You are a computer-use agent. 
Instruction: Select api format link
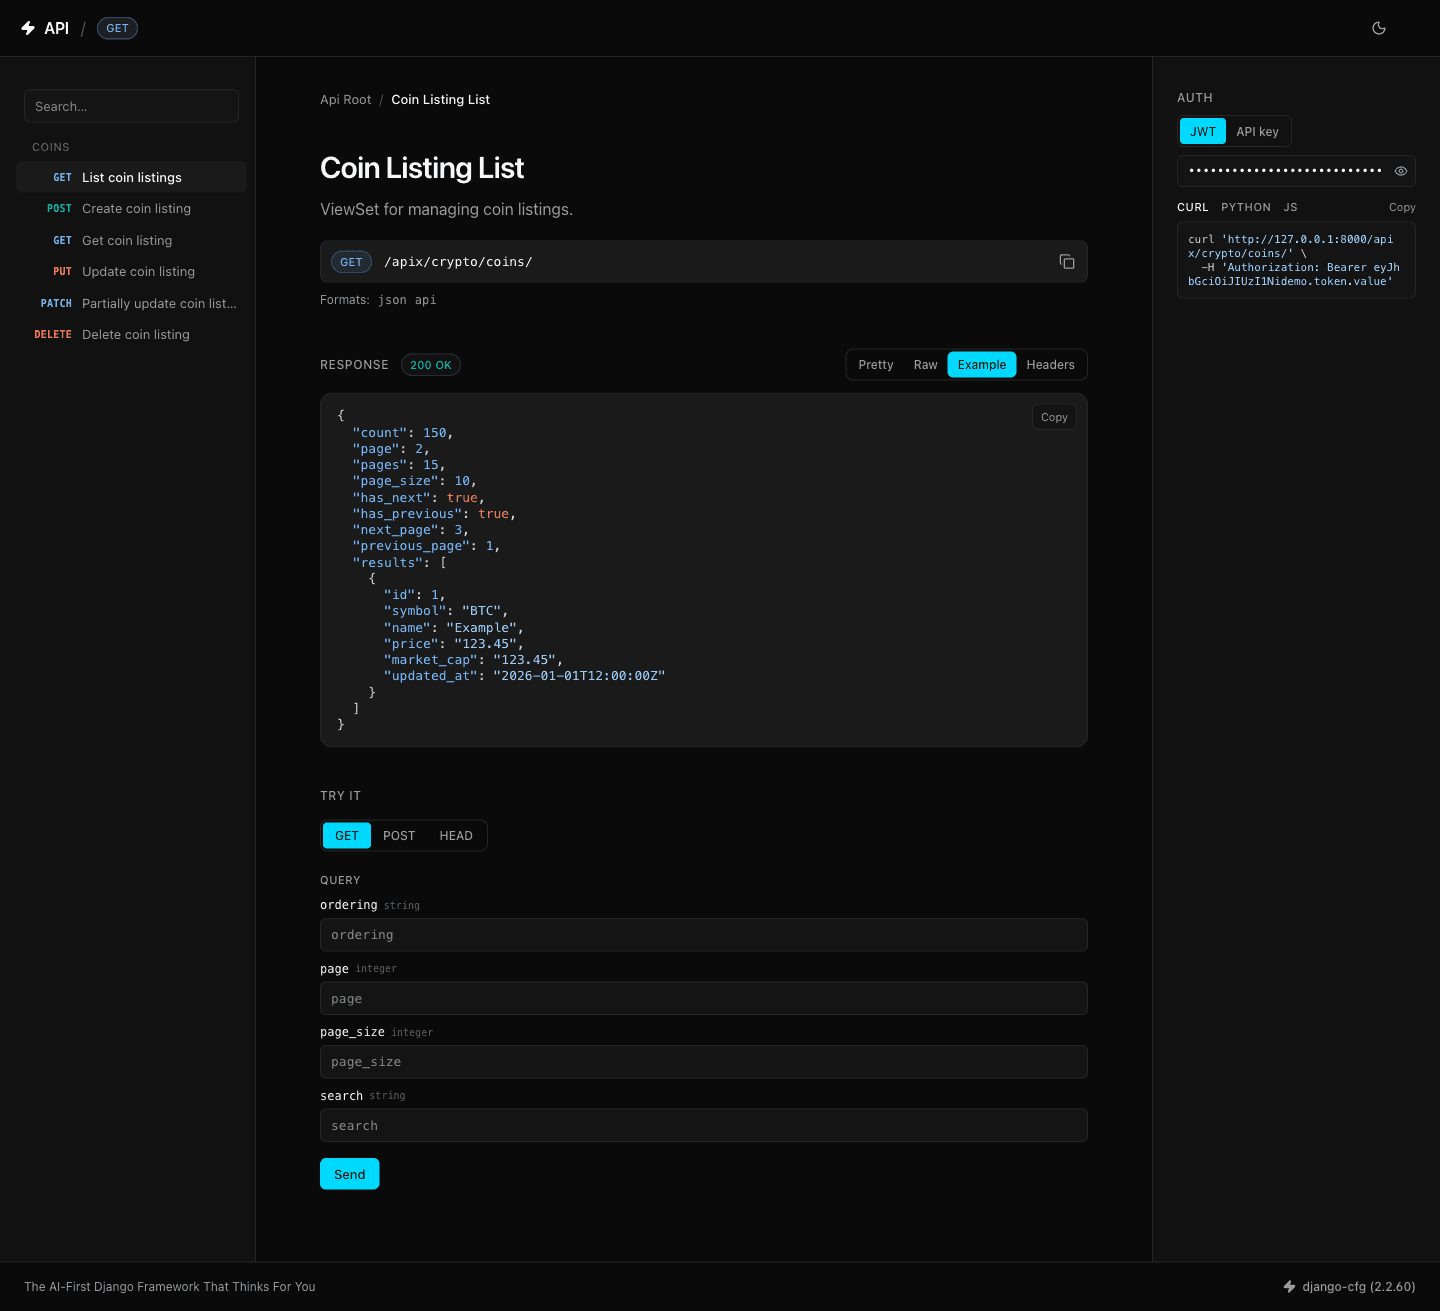[425, 300]
